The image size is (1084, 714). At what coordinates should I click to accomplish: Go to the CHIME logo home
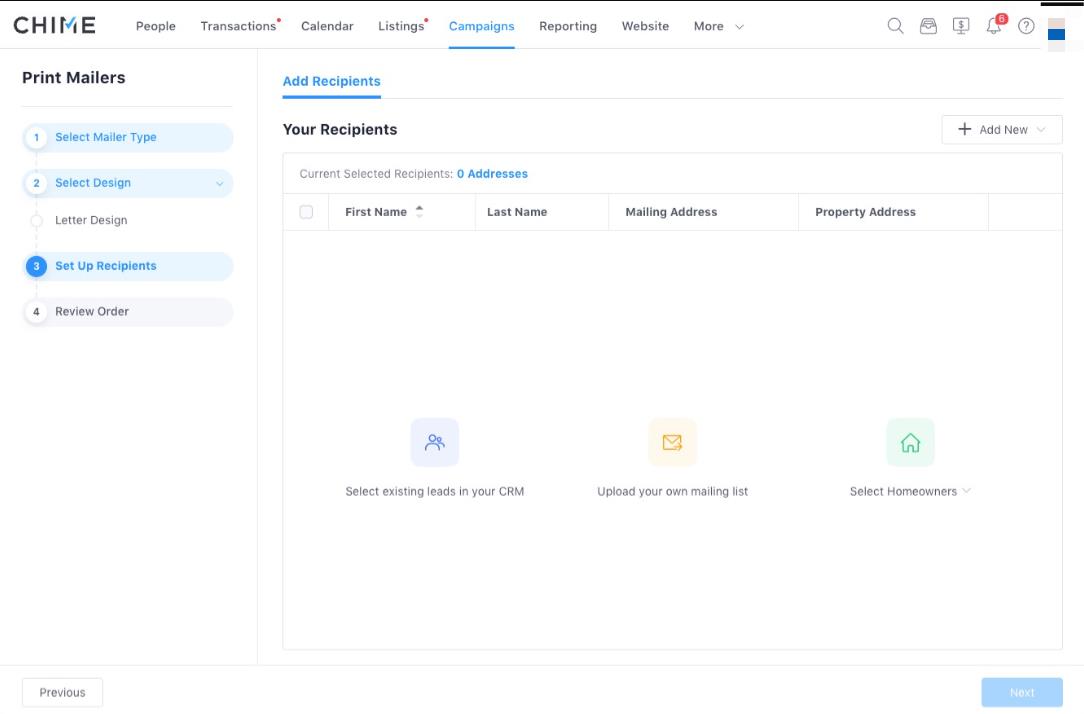coord(55,25)
